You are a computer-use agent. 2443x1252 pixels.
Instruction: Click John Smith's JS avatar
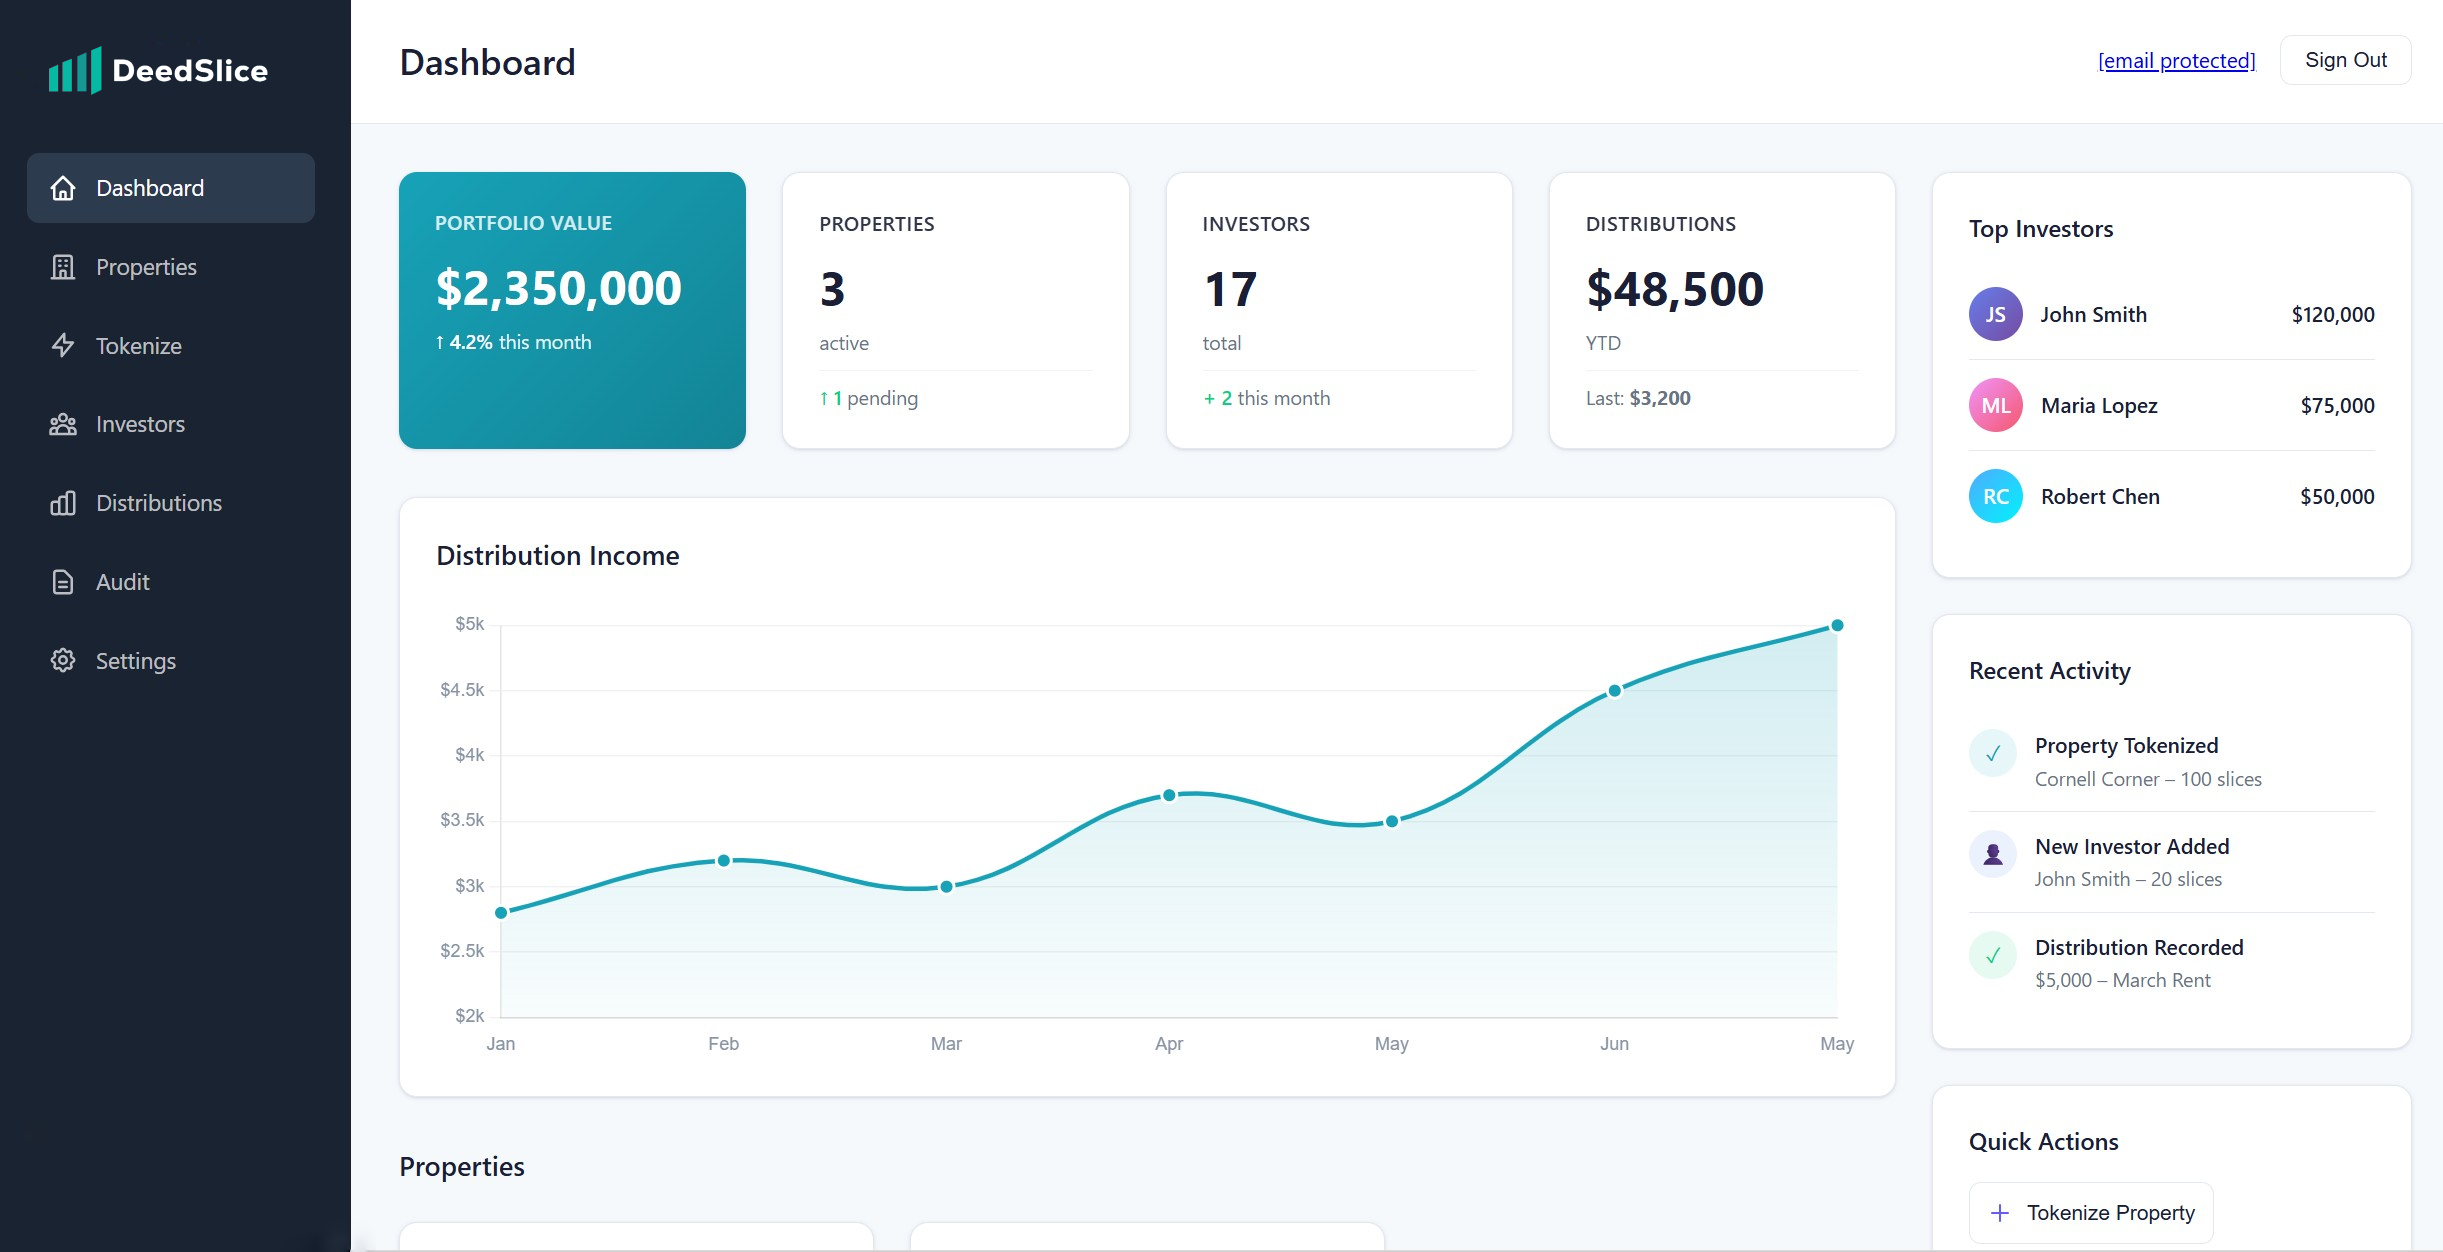point(1995,313)
